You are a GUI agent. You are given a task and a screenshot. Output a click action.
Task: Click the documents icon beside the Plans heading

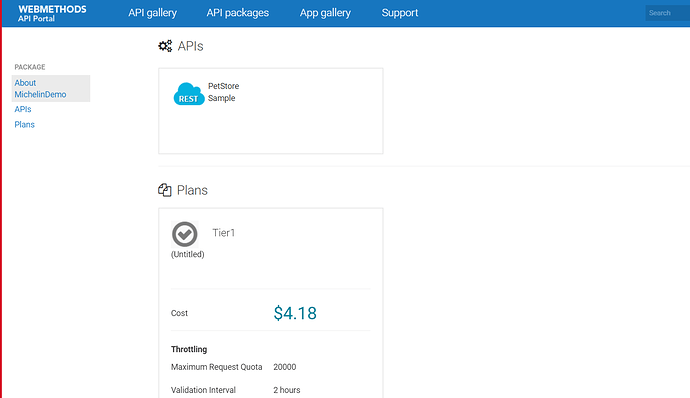tap(165, 190)
